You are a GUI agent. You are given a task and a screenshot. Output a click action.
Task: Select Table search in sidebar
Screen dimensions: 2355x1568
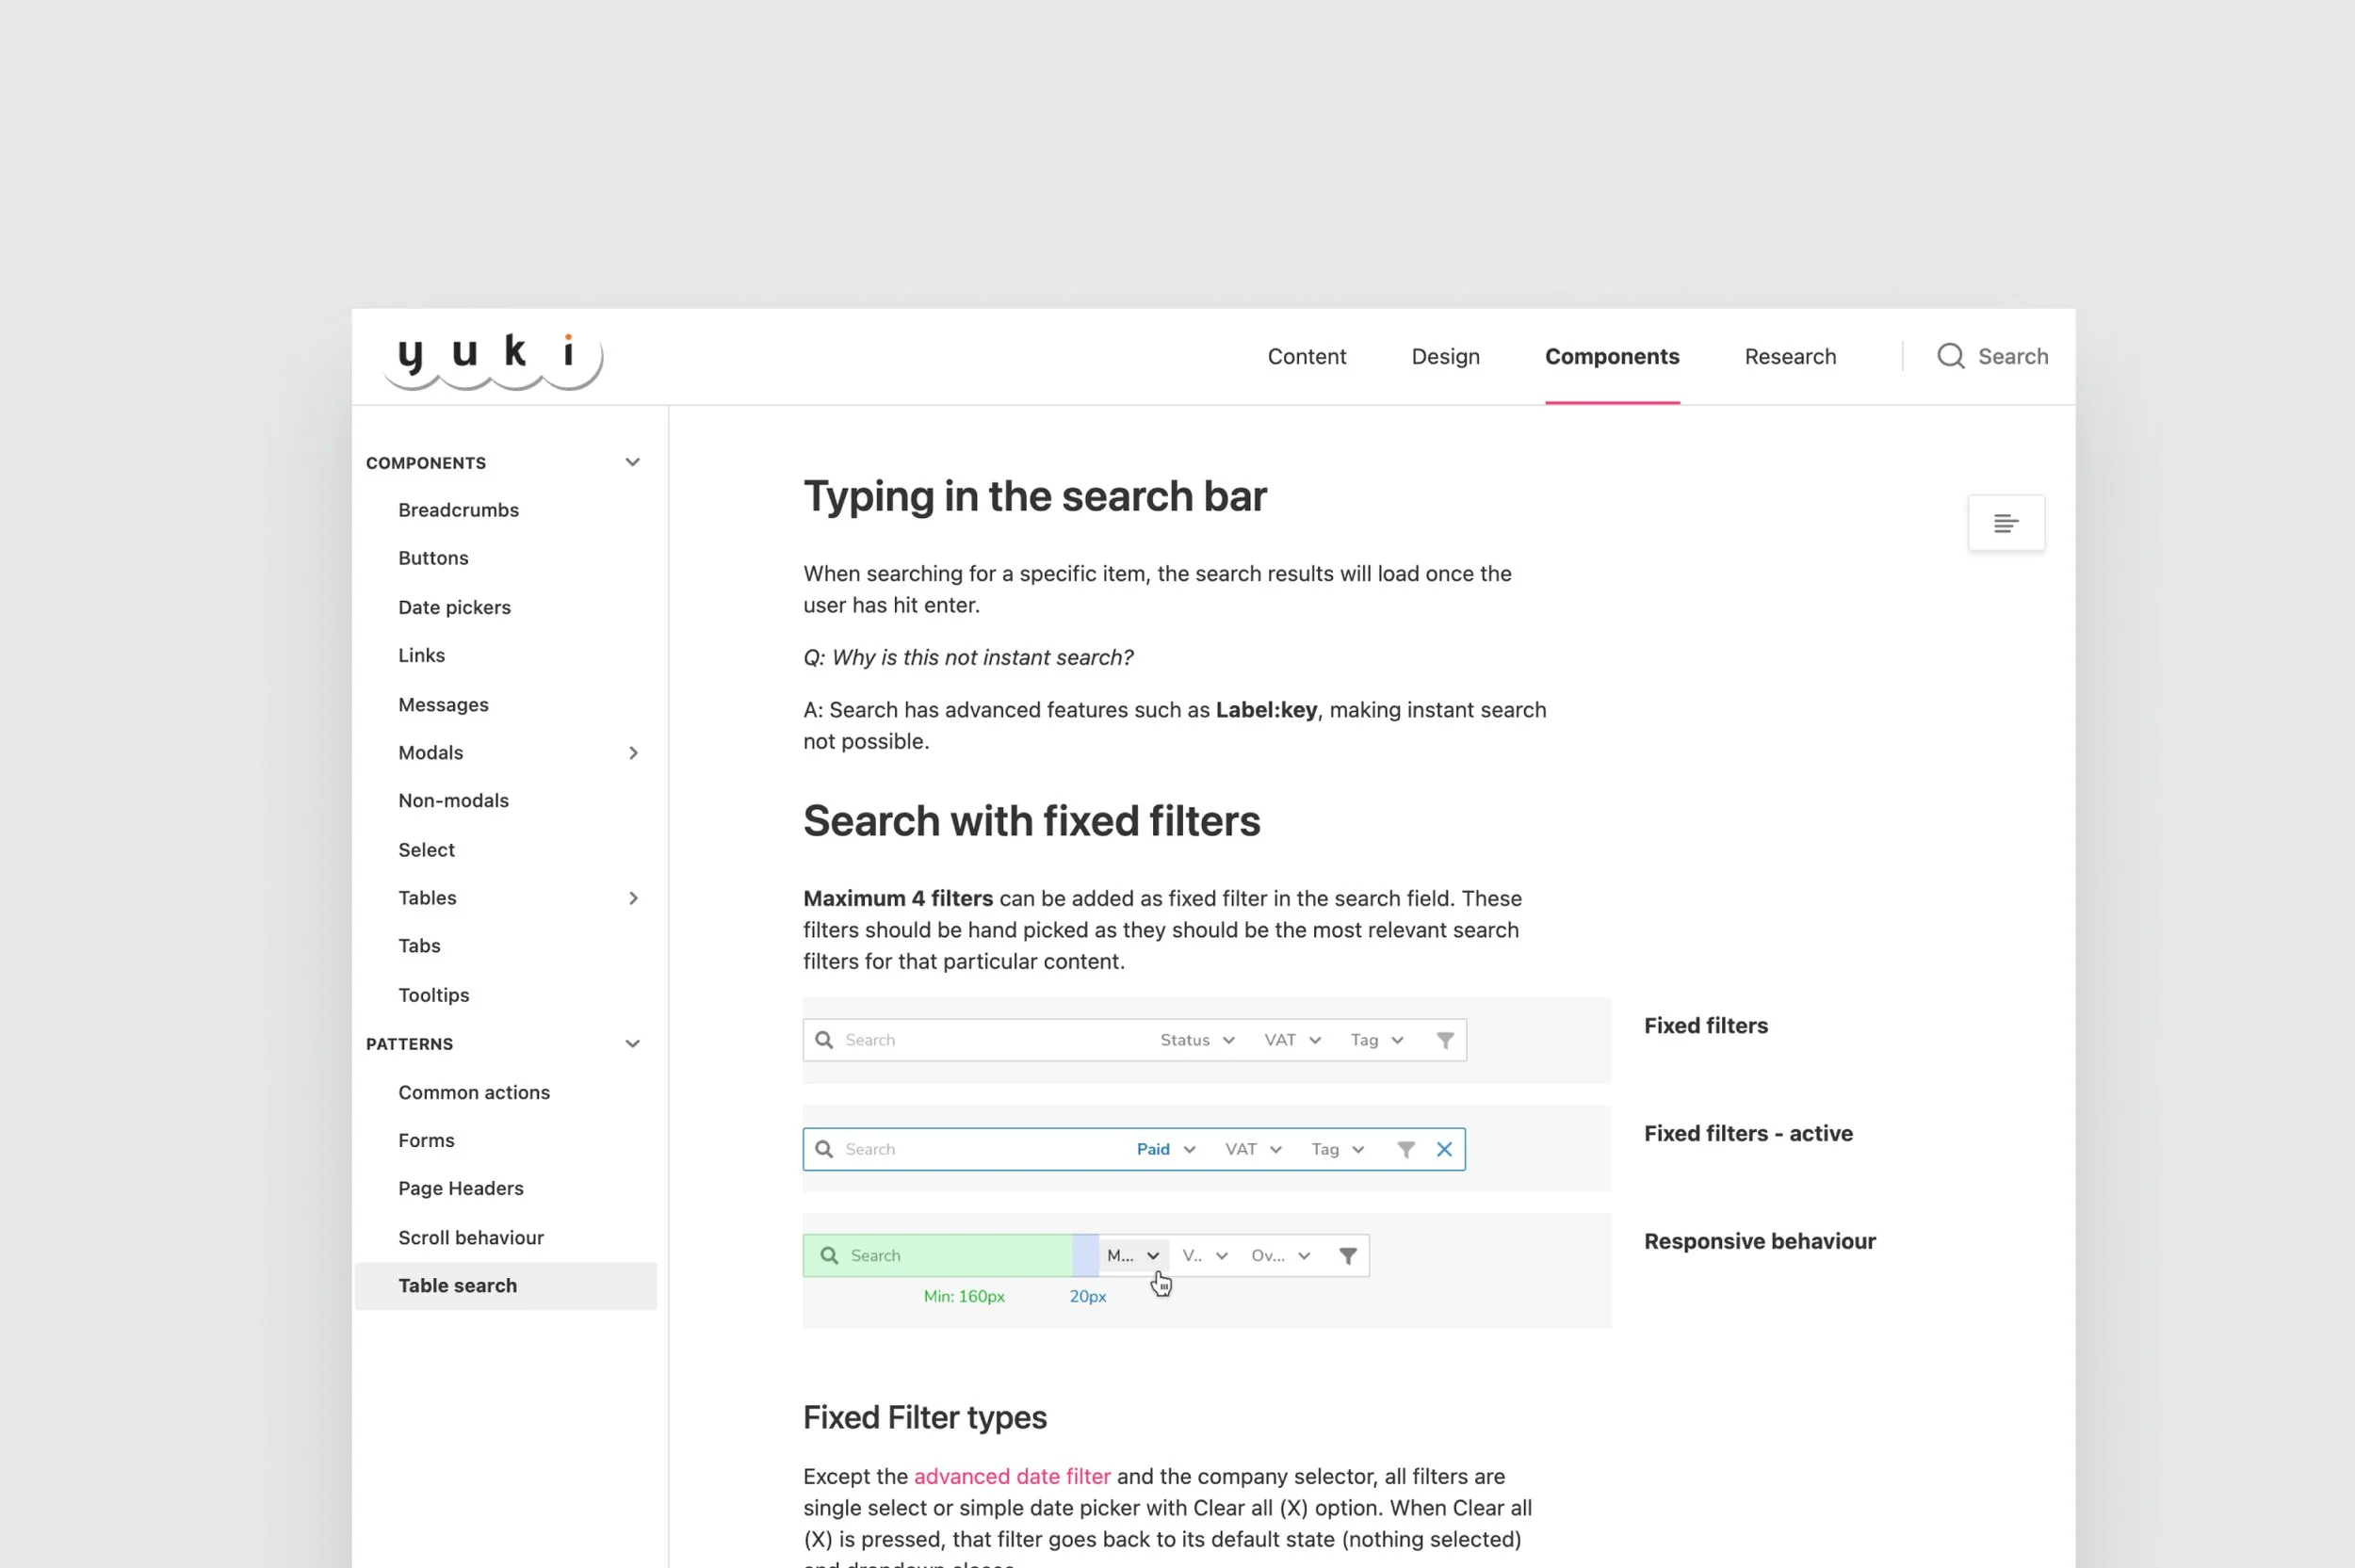pos(506,1286)
